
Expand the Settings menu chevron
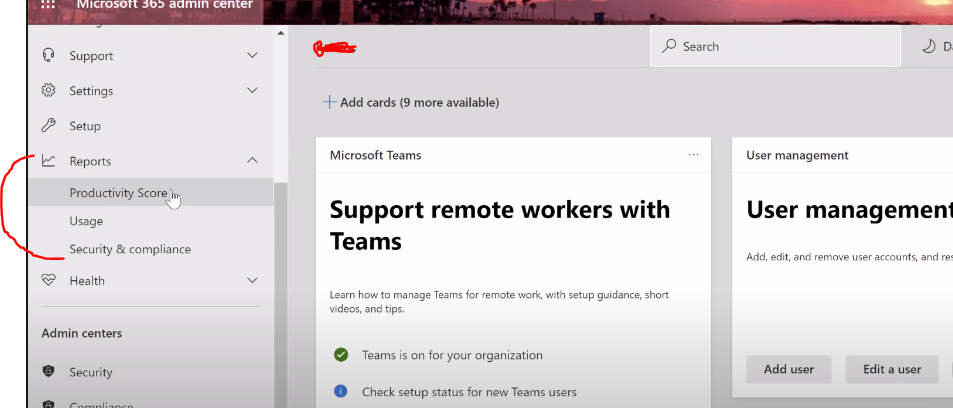tap(252, 91)
